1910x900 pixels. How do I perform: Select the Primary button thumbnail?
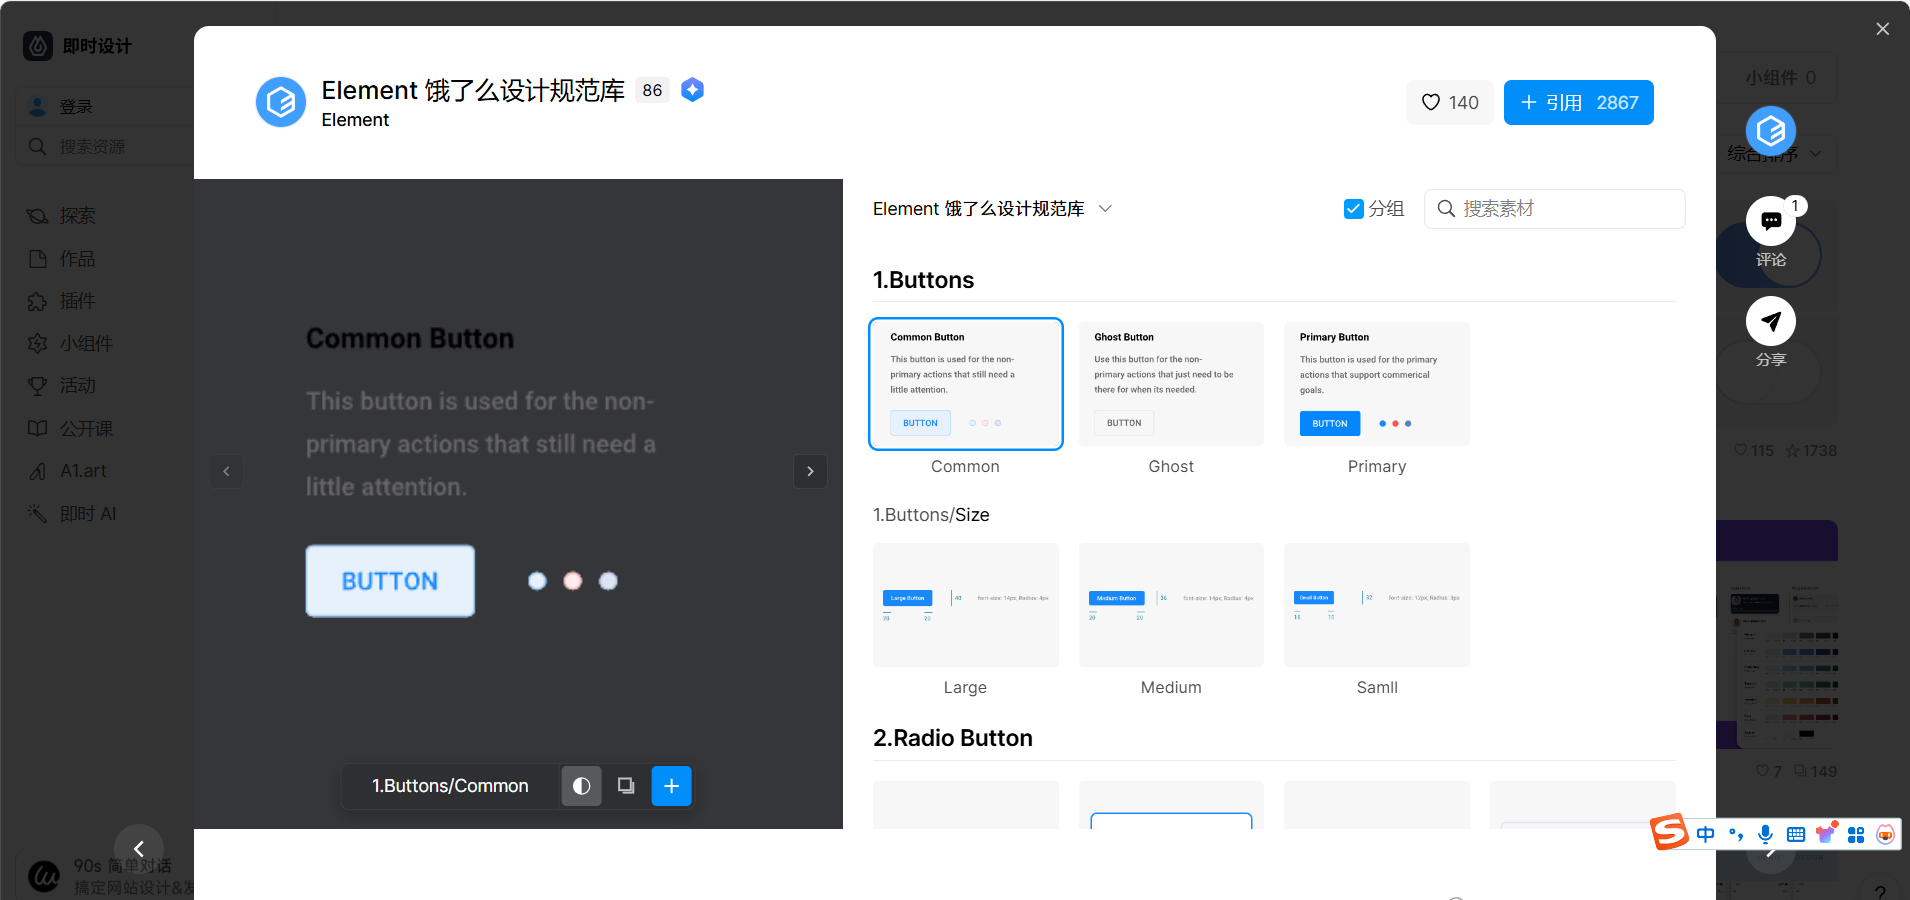[1377, 384]
